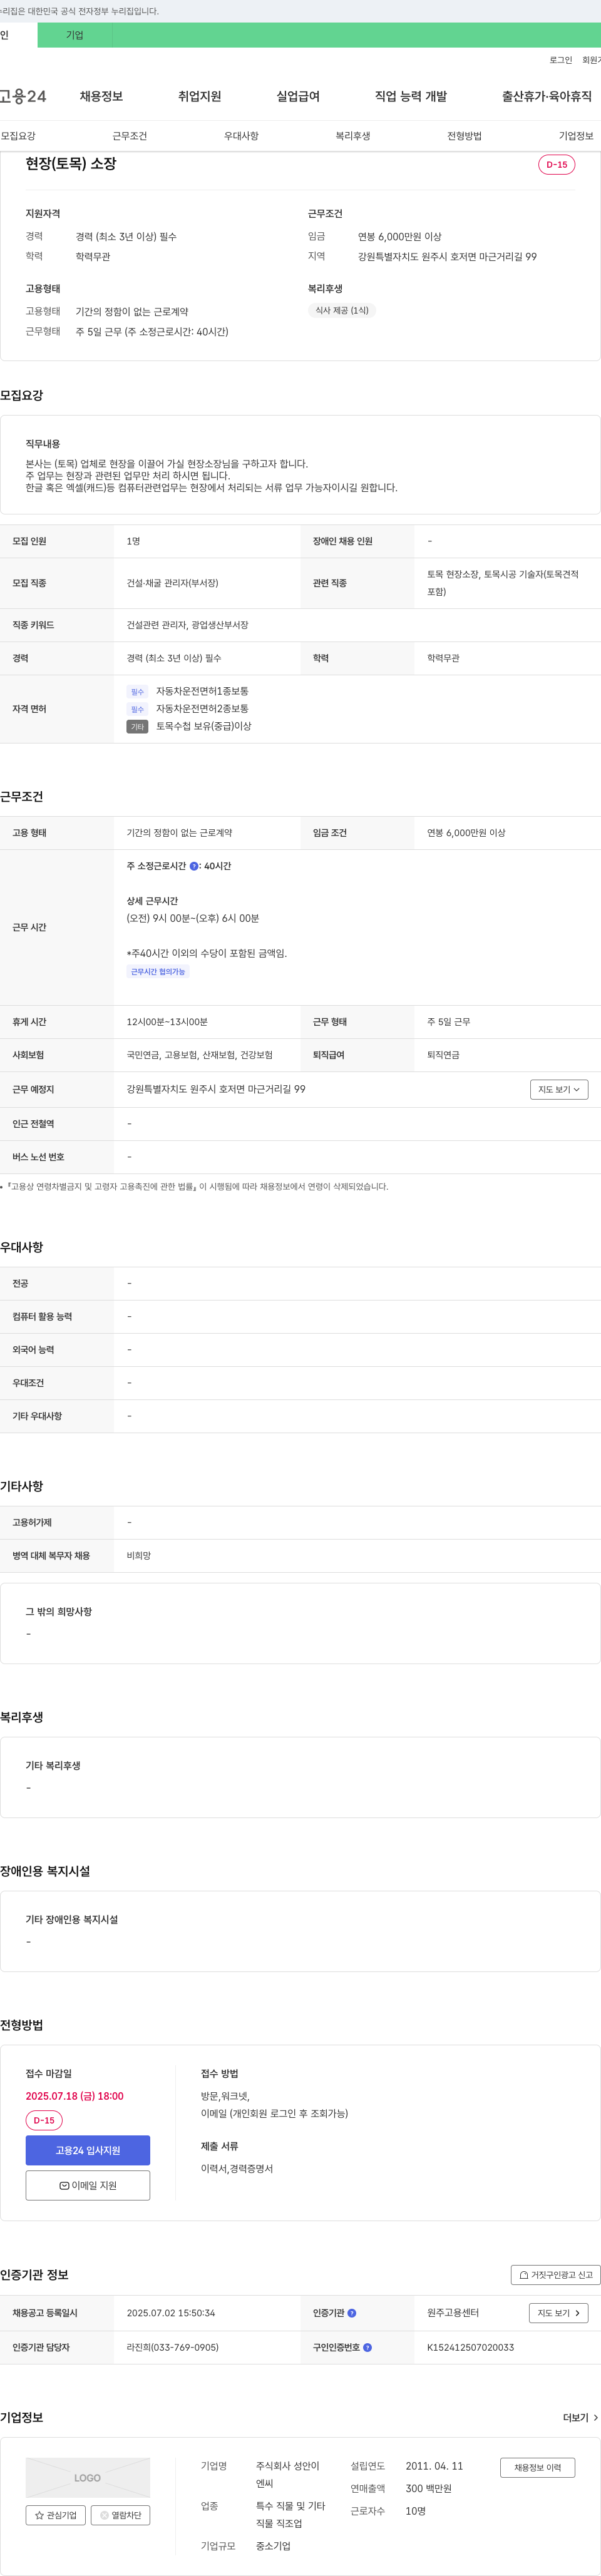Click the 퇴직연금 value in 퇴직급여 row
The height and width of the screenshot is (2576, 601).
(x=444, y=1055)
